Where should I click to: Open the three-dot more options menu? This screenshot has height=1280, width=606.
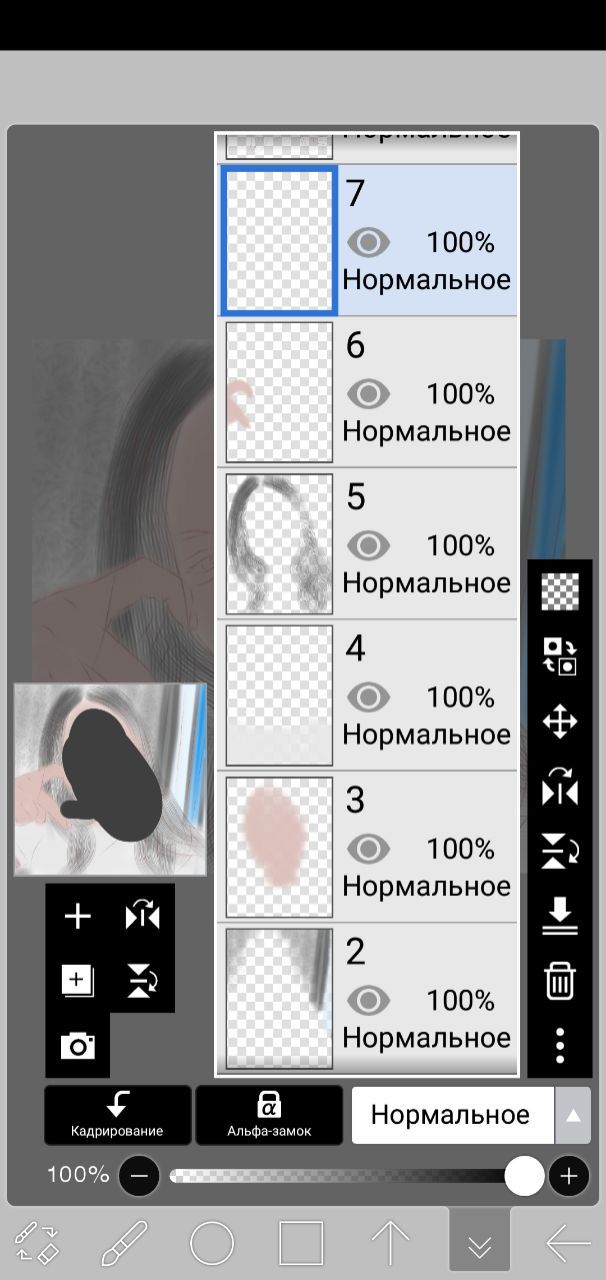point(560,1045)
